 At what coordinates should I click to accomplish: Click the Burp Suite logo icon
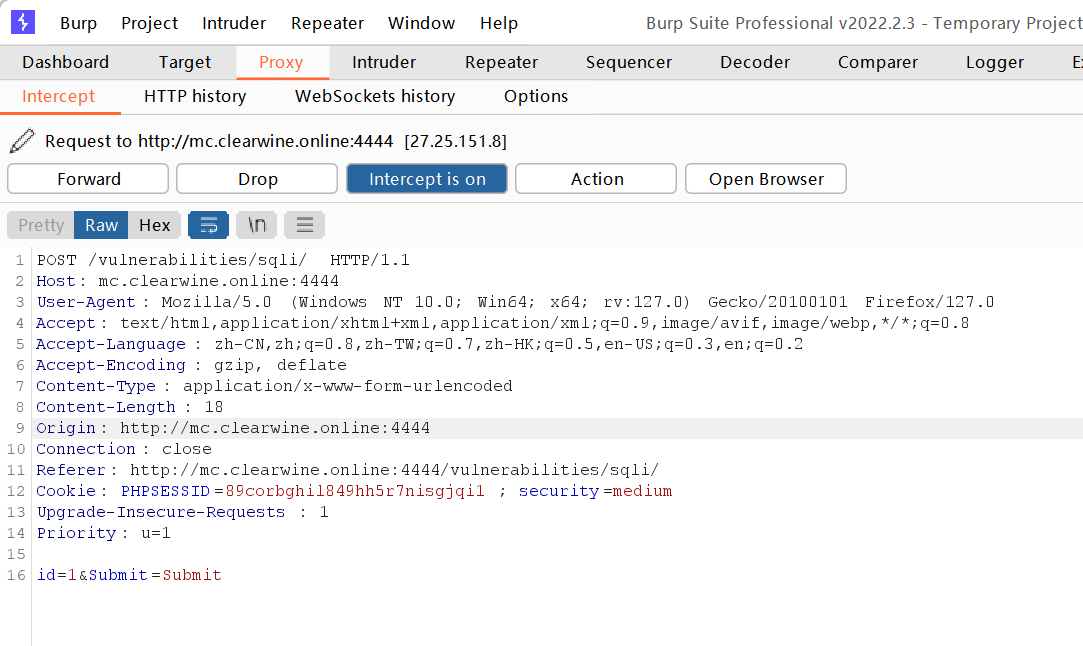coord(23,22)
